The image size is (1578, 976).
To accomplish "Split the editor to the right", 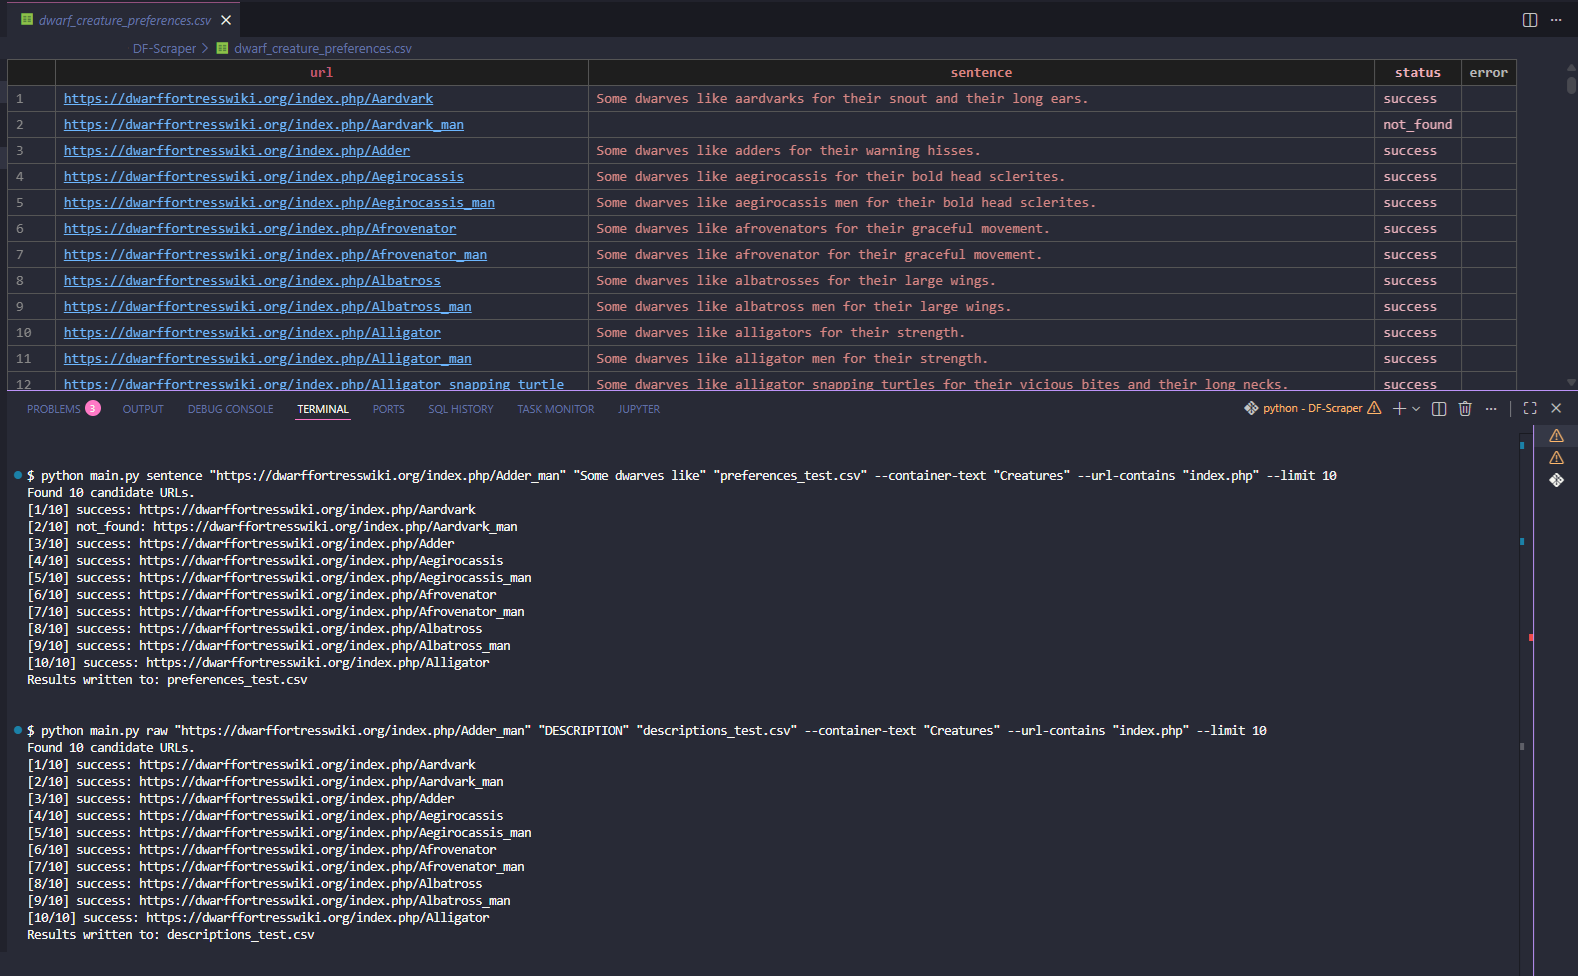I will (x=1530, y=20).
